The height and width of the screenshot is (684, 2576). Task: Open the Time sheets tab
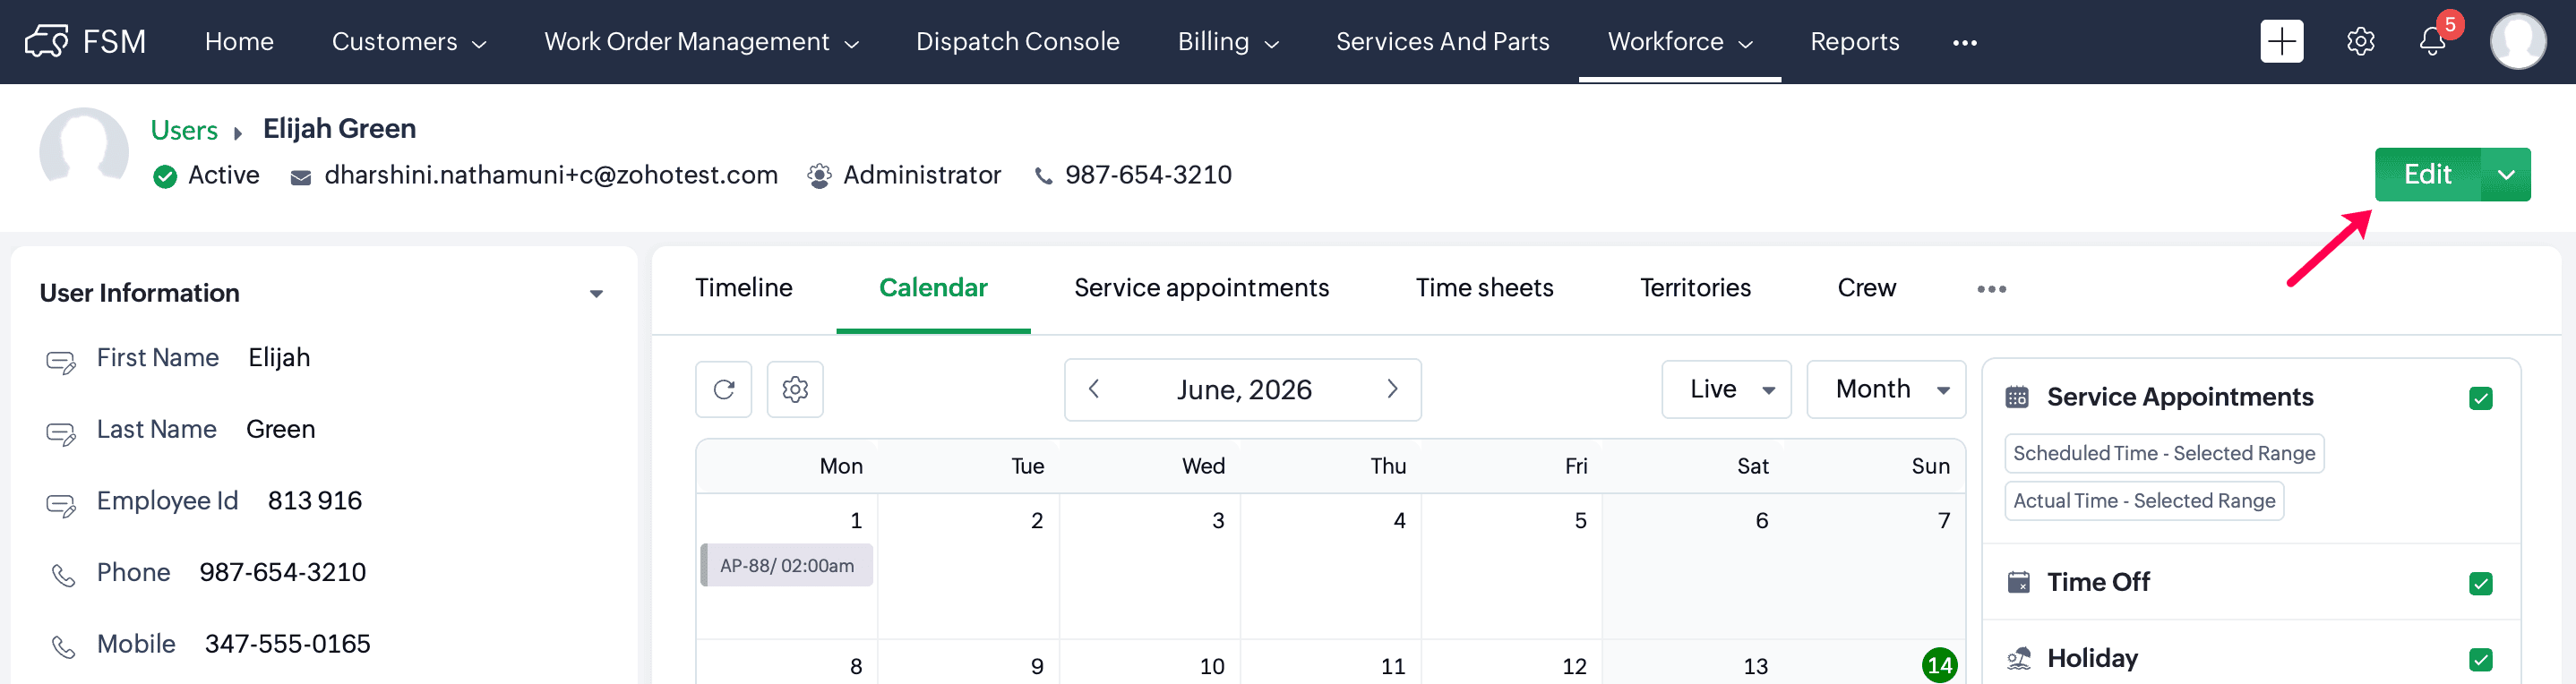pos(1484,288)
